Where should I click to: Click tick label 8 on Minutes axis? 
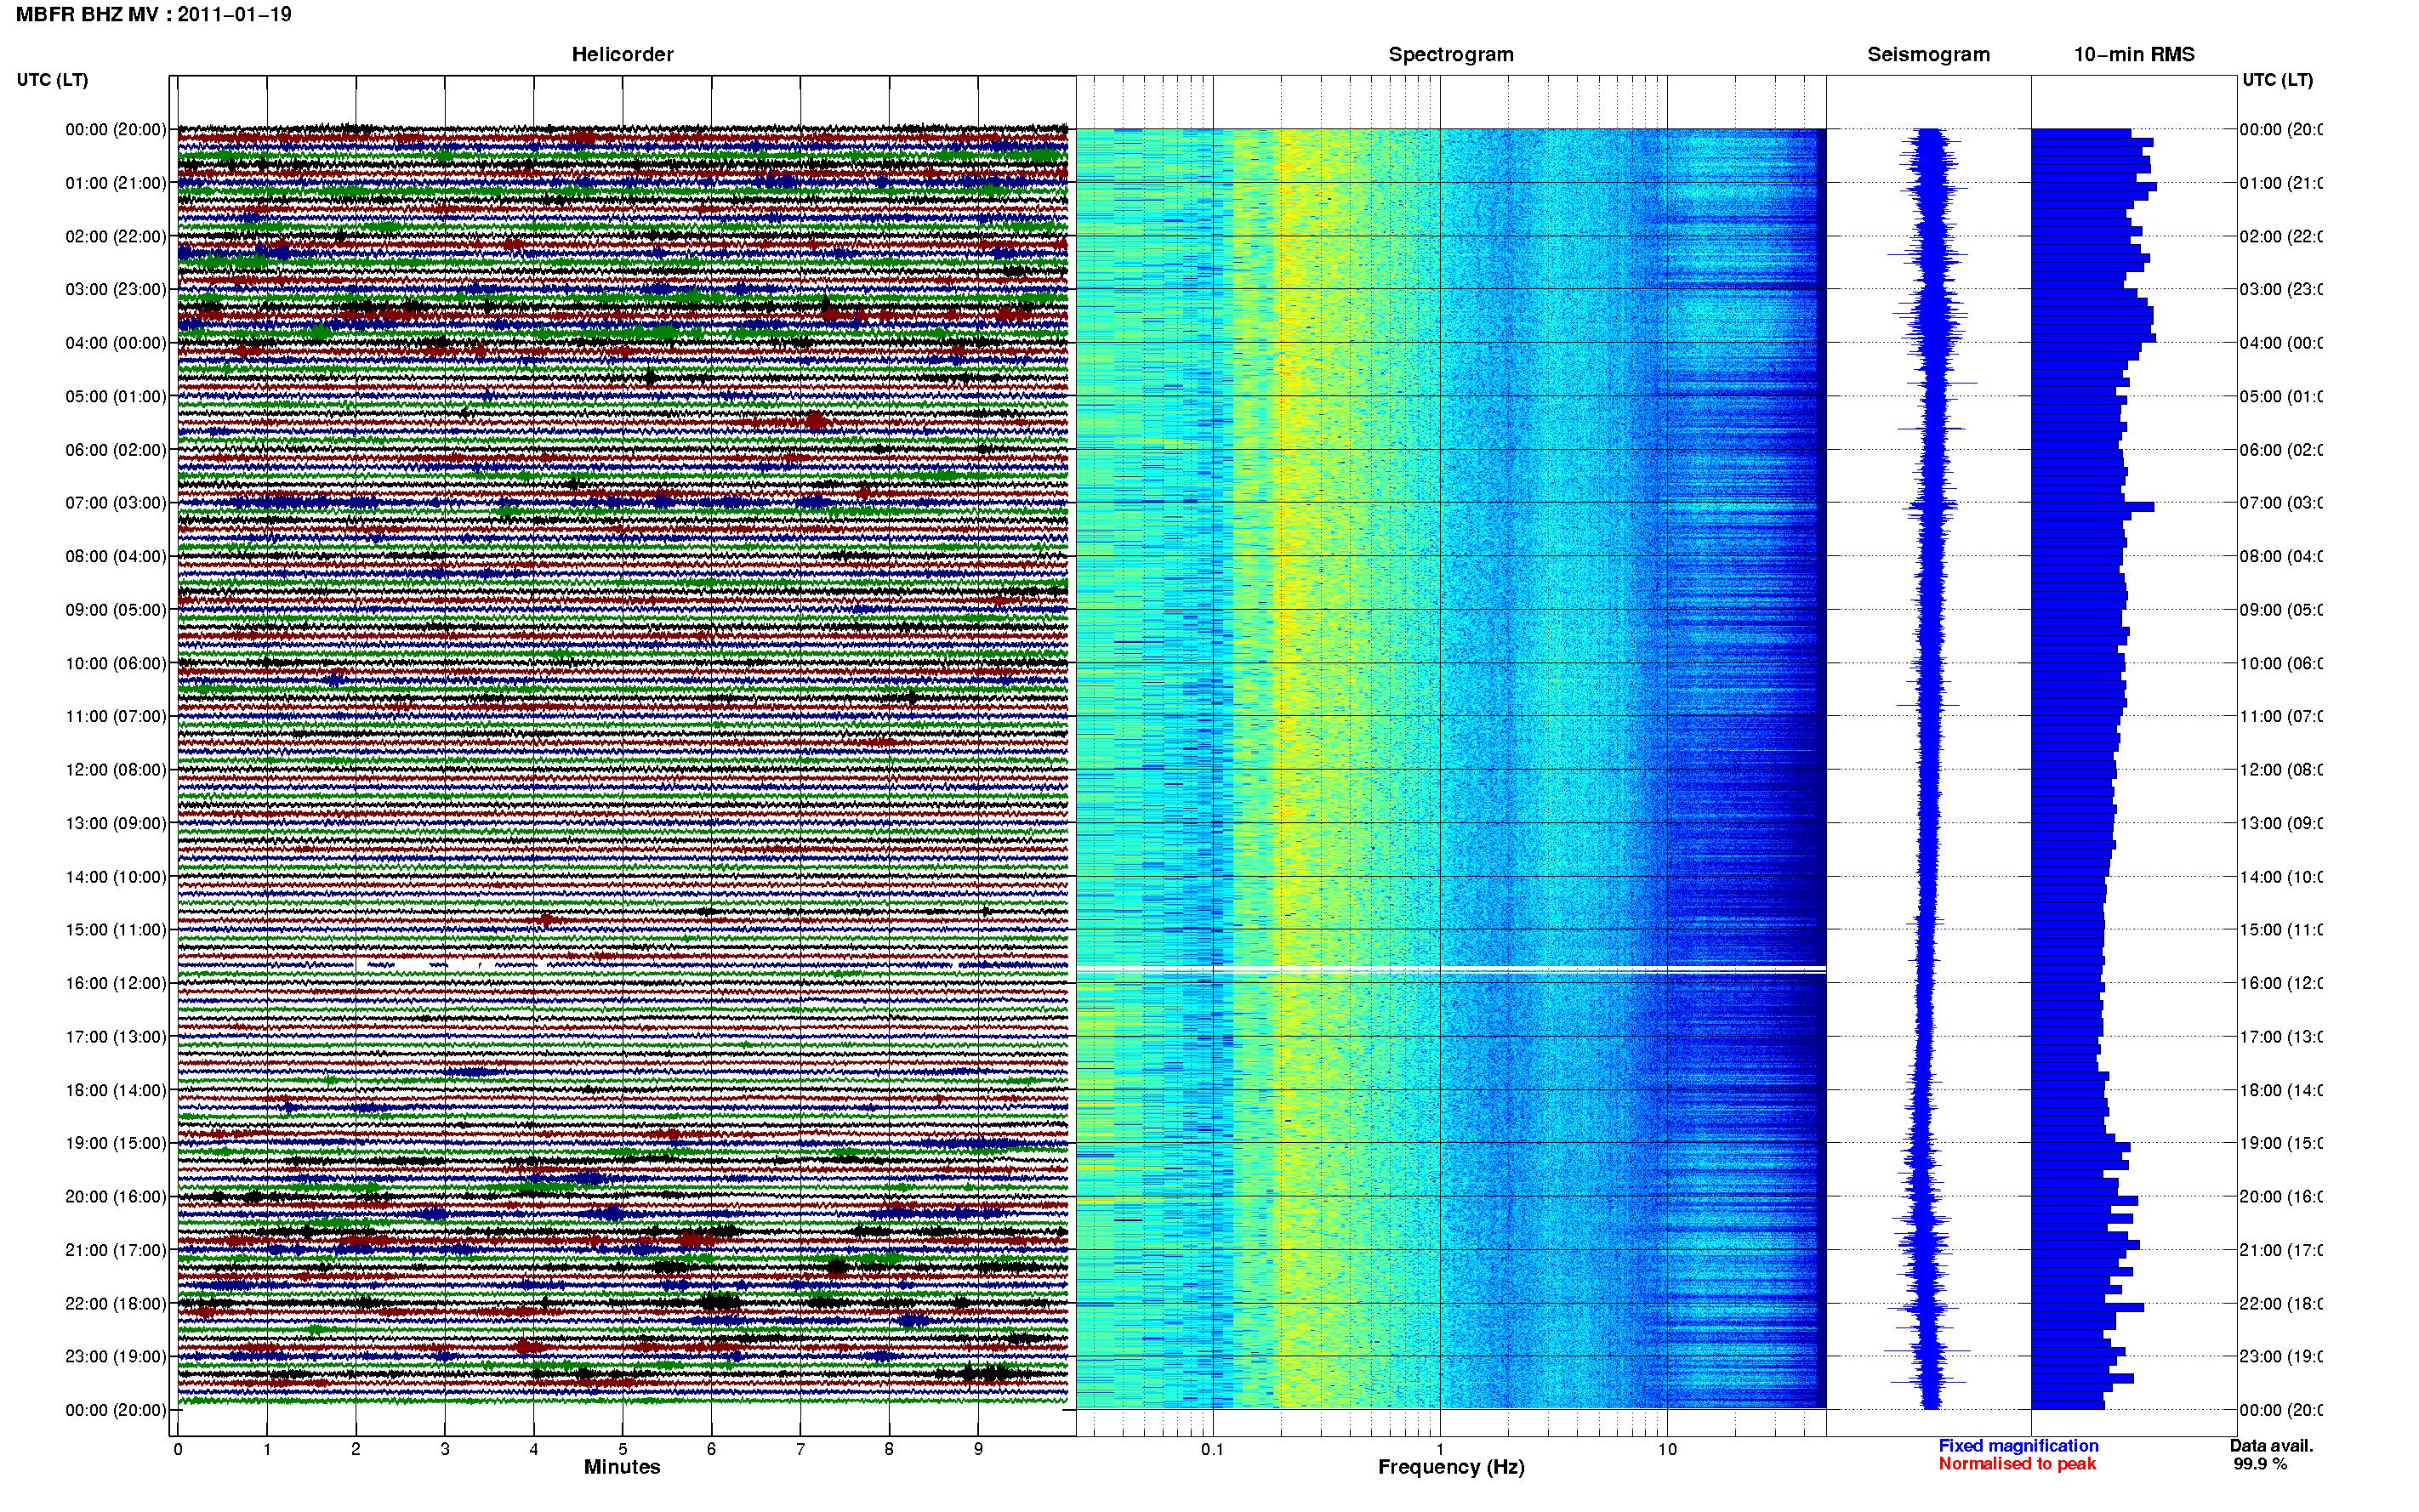889,1449
